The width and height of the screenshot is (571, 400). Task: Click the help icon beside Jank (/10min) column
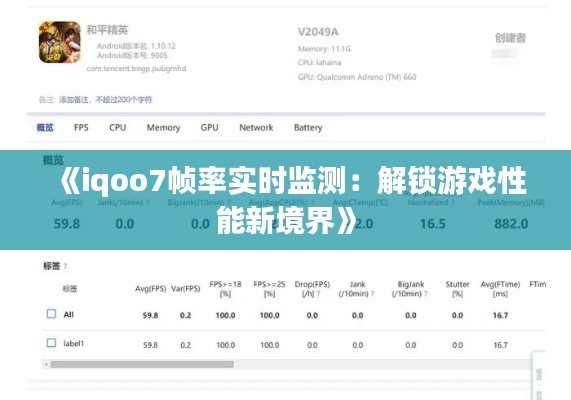pos(372,294)
